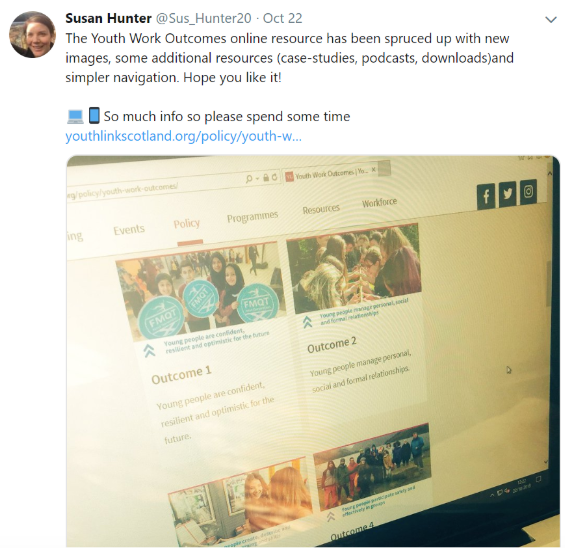Viewport: 565px width, 548px height.
Task: Select the Policy navigation tab
Action: (187, 224)
